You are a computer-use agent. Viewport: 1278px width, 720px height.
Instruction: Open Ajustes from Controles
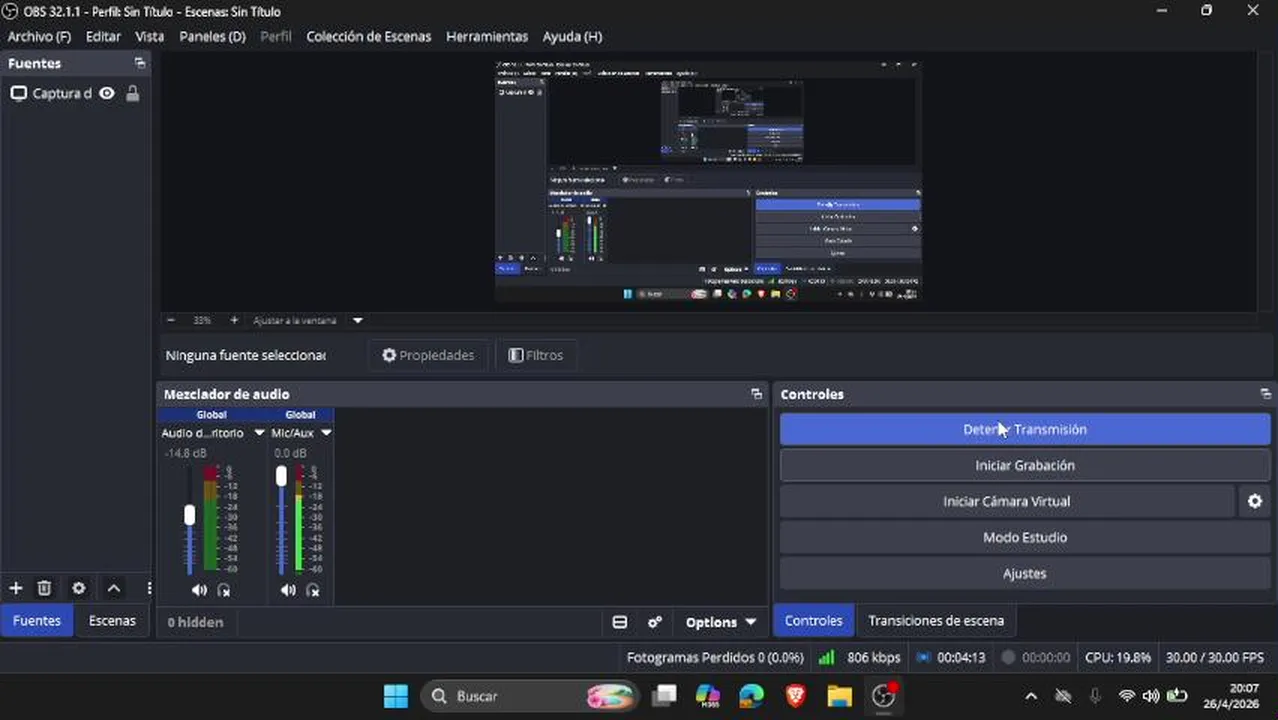click(x=1025, y=573)
